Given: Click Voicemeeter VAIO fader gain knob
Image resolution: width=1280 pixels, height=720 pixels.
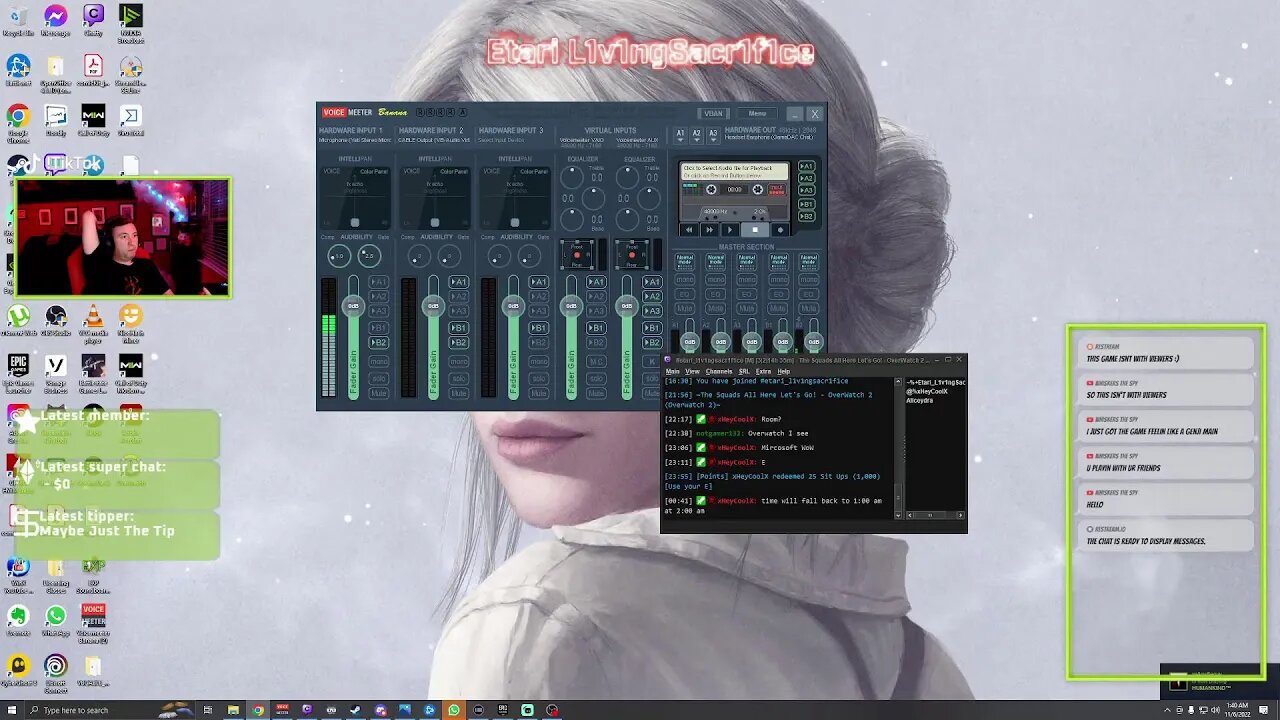Looking at the screenshot, I should pos(571,305).
